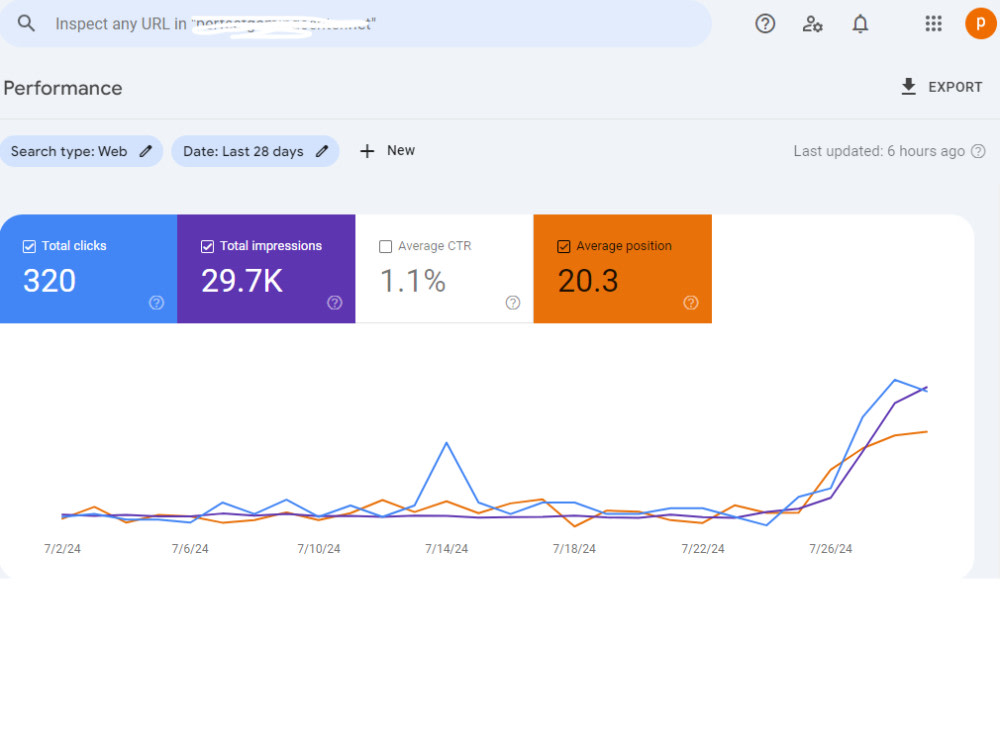Click pencil icon on Search type chip
The height and width of the screenshot is (750, 1000).
(145, 151)
